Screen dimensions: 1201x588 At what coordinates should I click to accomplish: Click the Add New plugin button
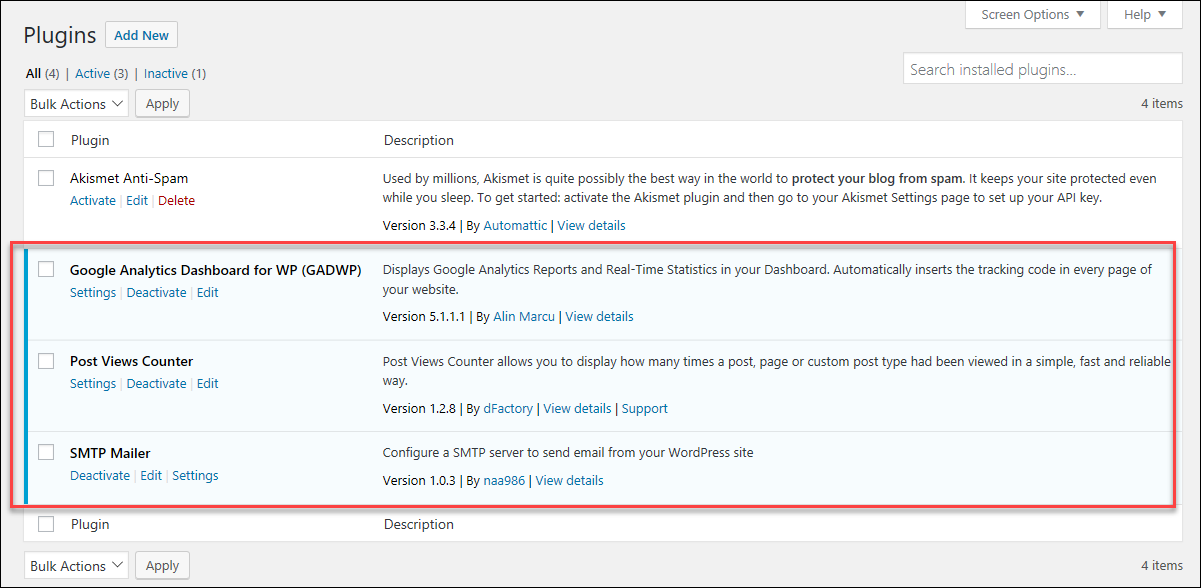pos(141,35)
